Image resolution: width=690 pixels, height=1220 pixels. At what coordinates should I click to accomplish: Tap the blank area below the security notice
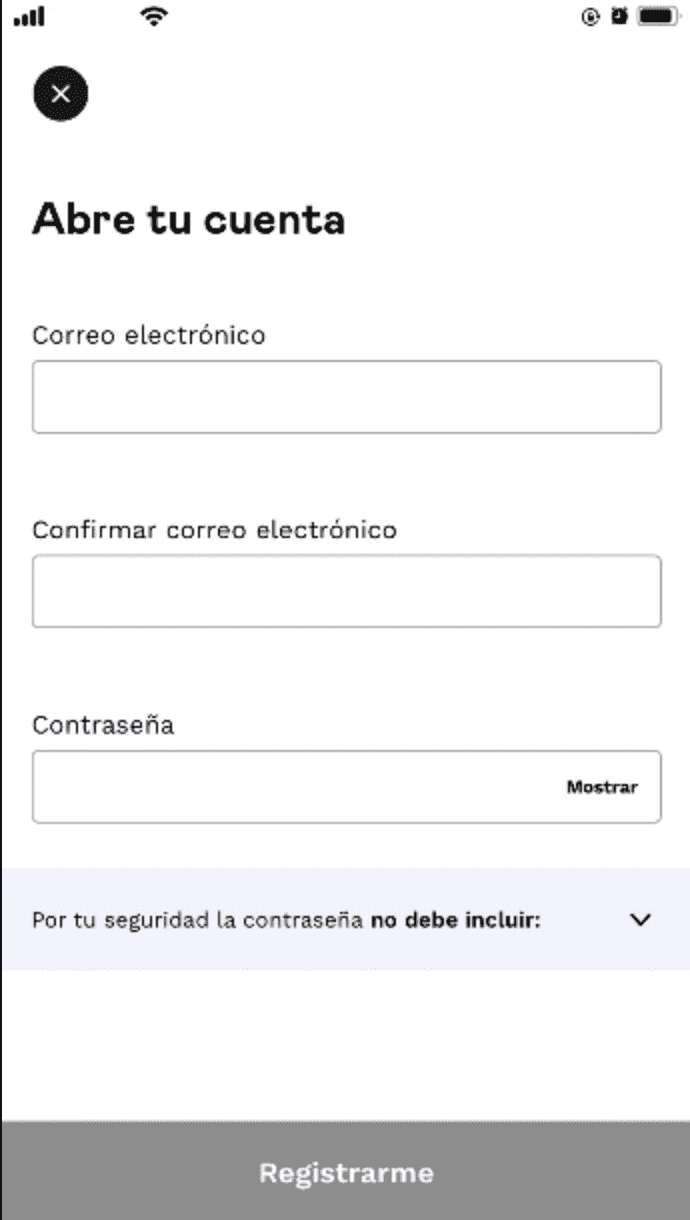[345, 1045]
